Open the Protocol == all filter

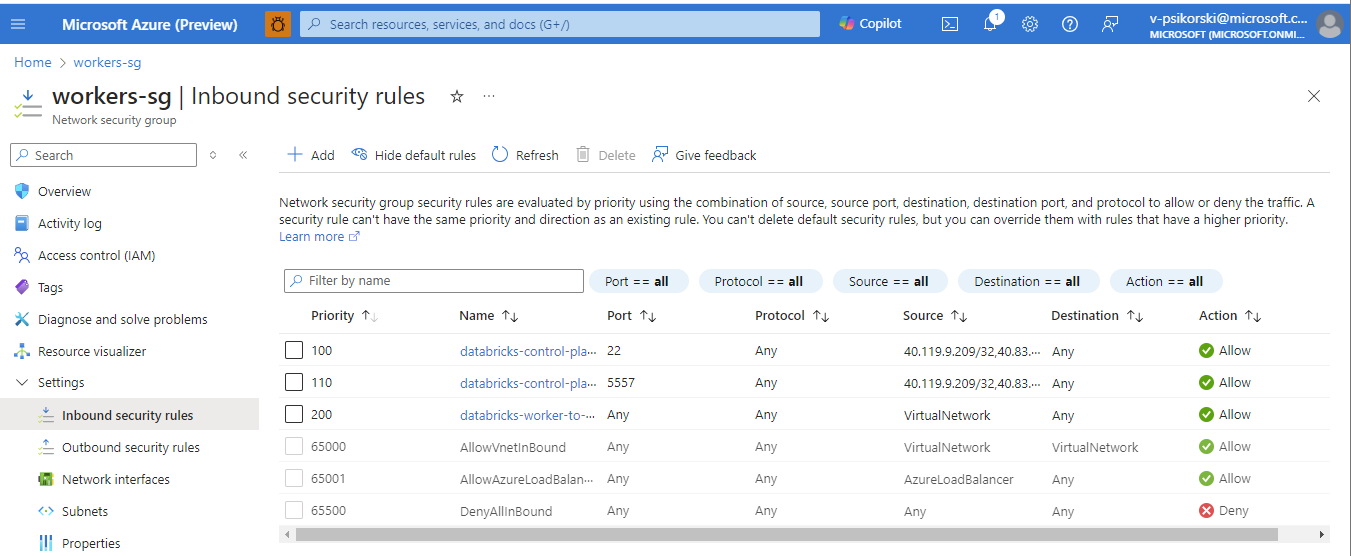[x=759, y=281]
